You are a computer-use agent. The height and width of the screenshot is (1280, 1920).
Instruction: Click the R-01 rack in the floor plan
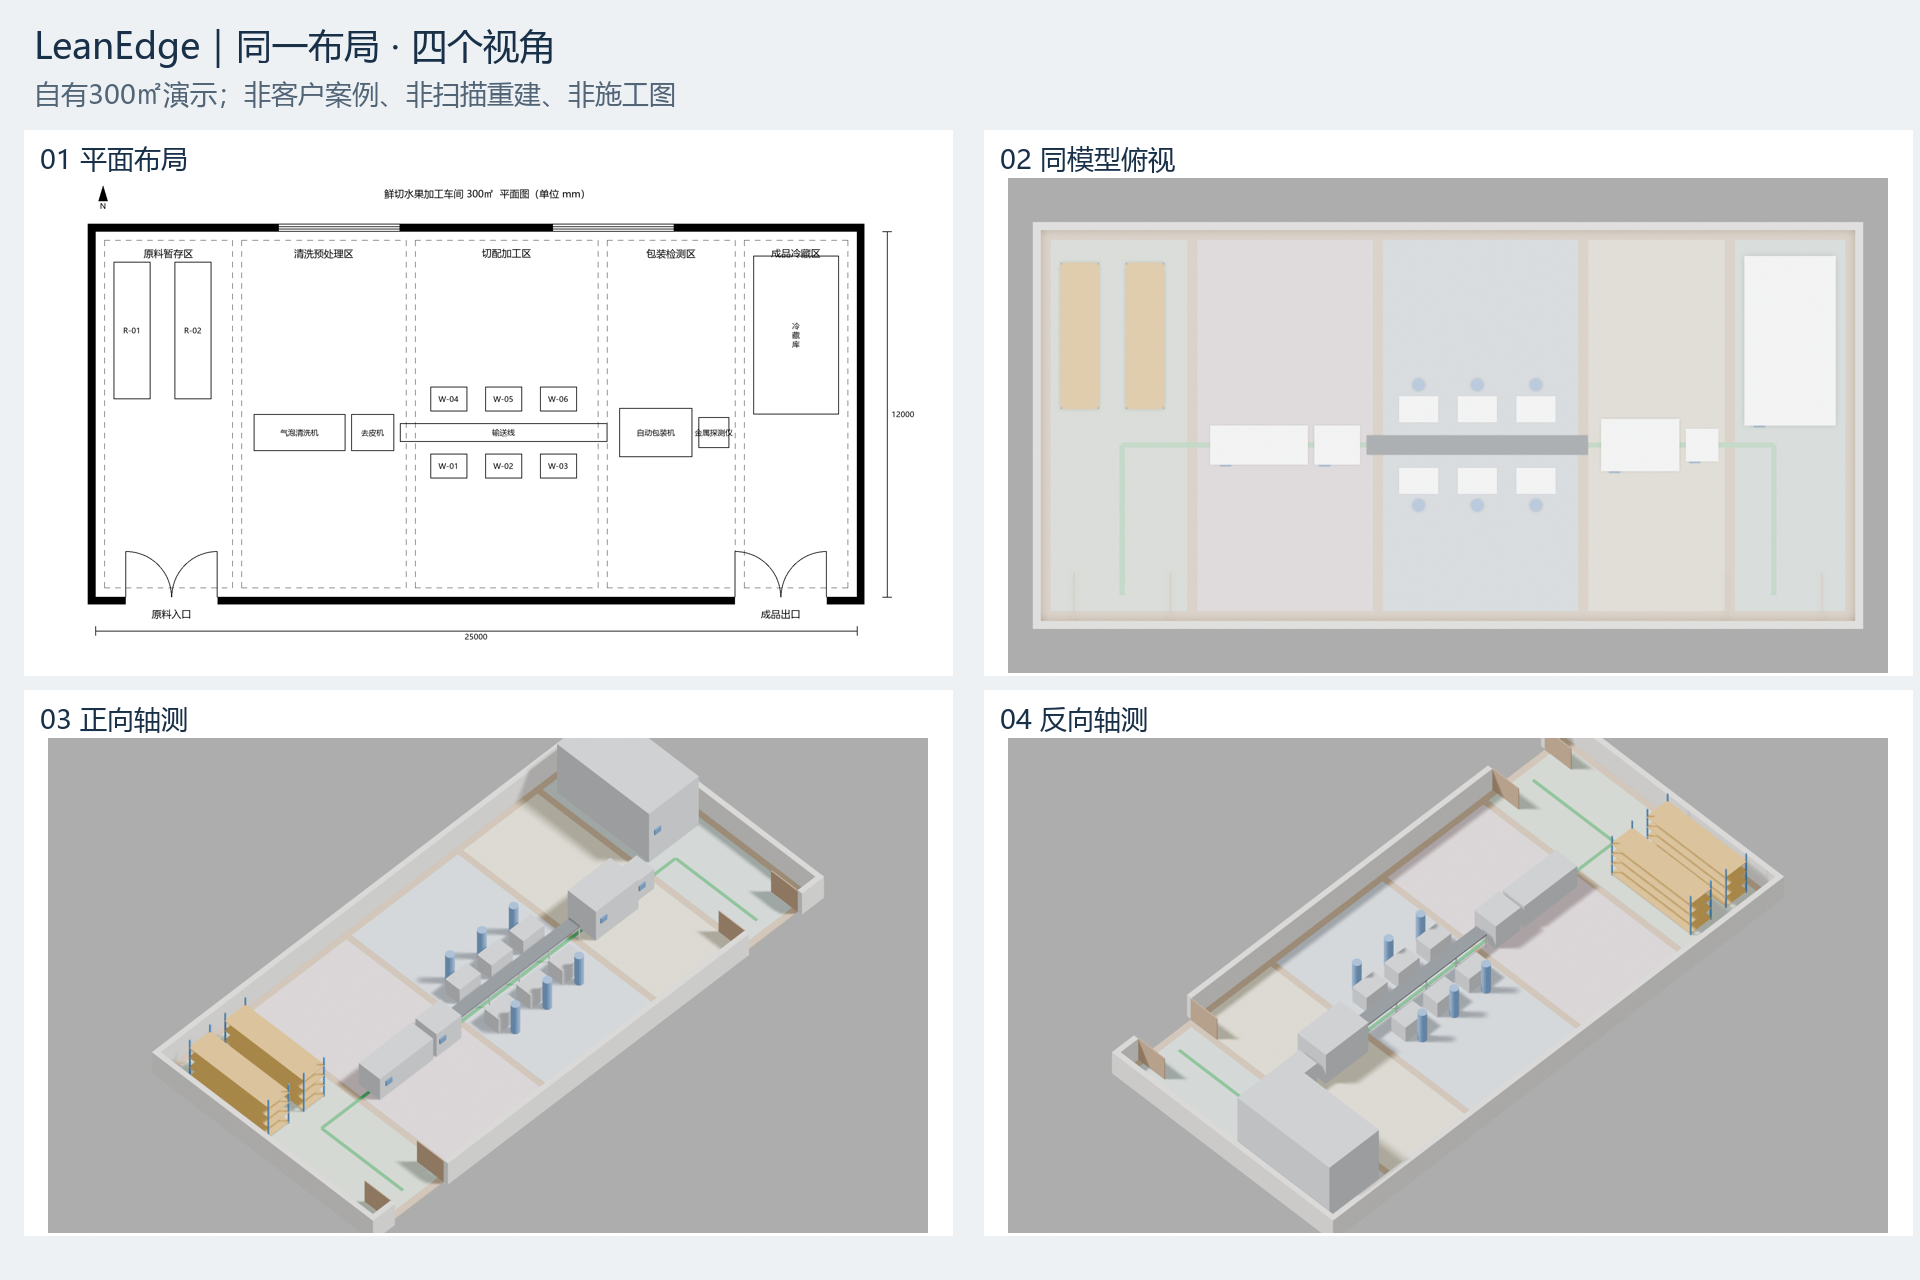coord(132,330)
